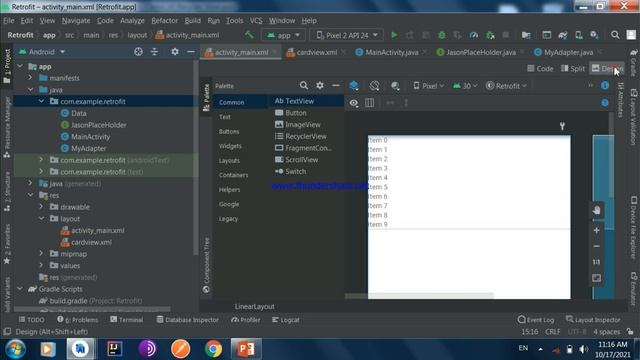This screenshot has height=360, width=640.
Task: Open the Analyze menu
Action: point(132,20)
